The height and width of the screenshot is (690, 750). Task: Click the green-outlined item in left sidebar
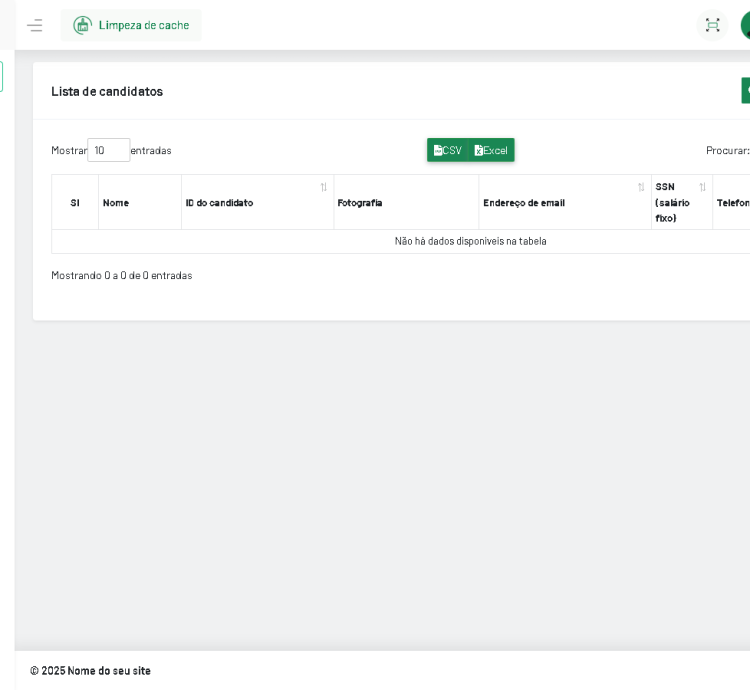(x=1, y=77)
